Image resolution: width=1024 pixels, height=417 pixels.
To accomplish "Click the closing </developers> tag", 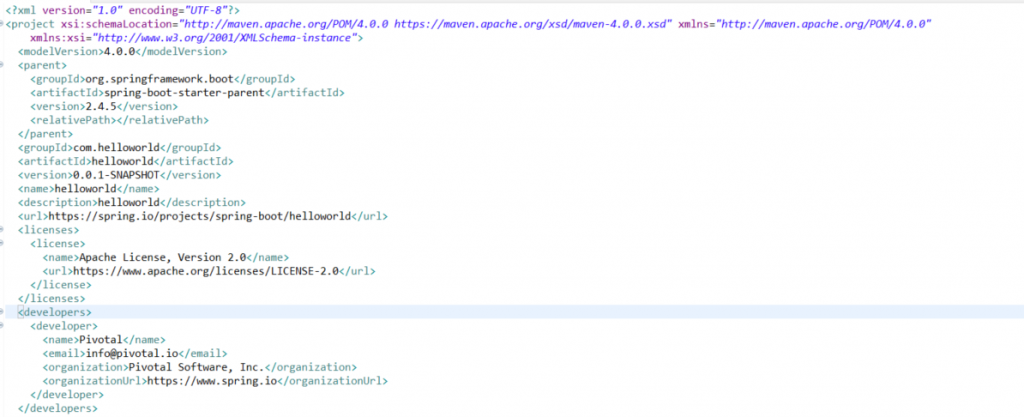I will pos(57,409).
